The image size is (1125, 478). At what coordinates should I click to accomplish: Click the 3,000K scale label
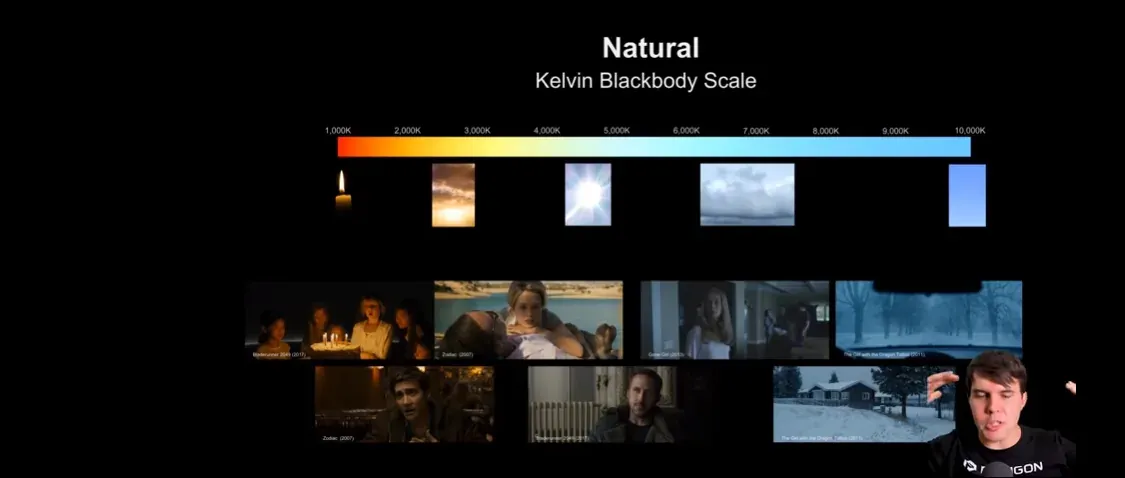pos(477,131)
